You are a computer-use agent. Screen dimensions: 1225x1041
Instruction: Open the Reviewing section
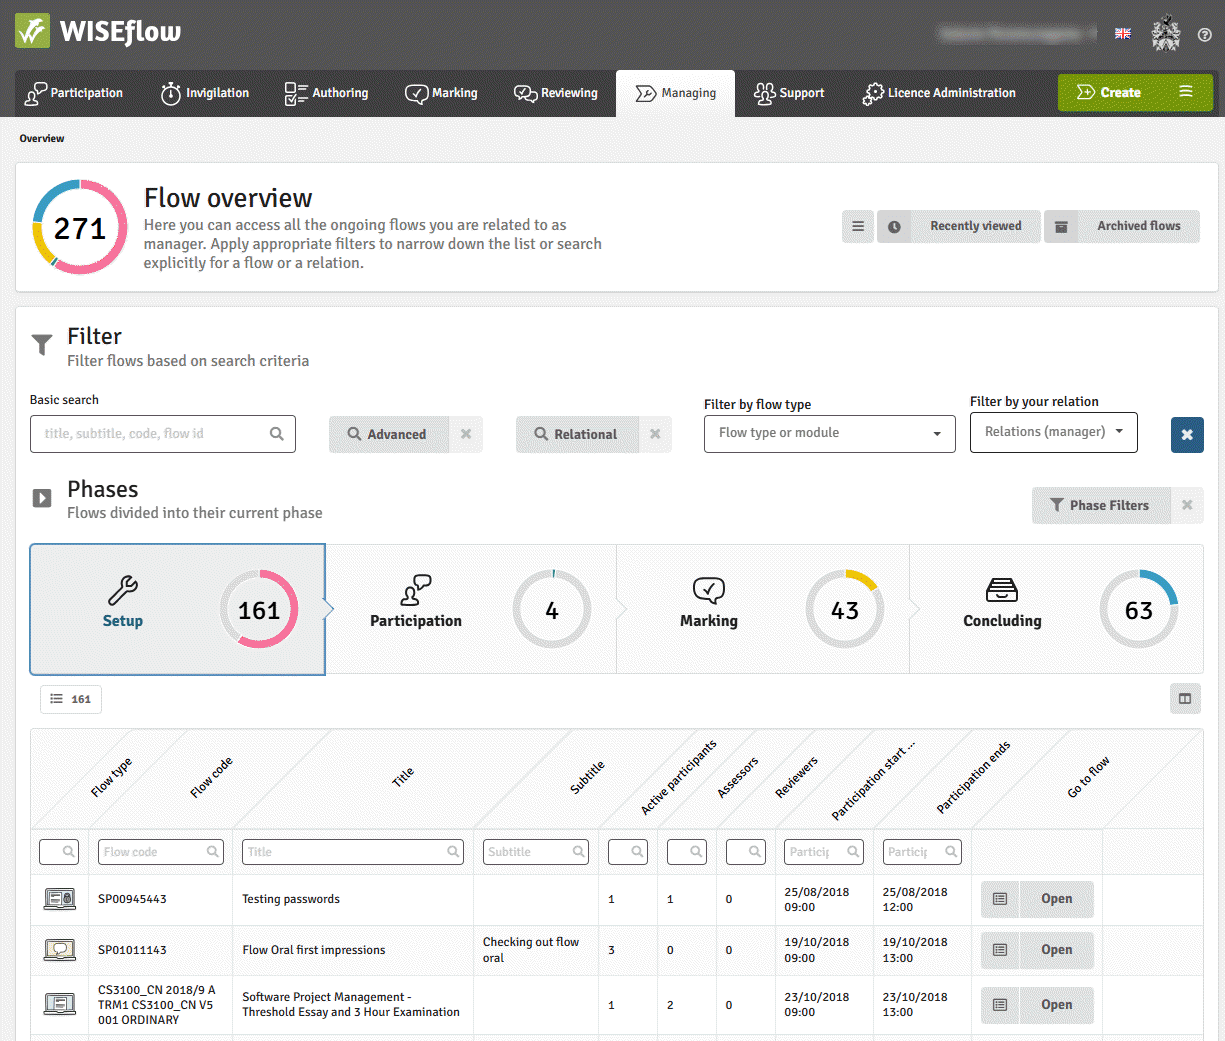pos(555,93)
